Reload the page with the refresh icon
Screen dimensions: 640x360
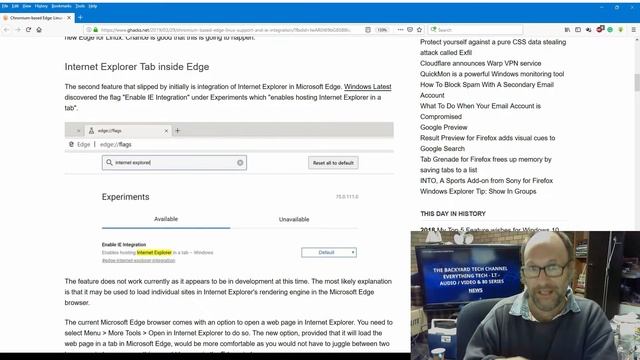tap(28, 30)
